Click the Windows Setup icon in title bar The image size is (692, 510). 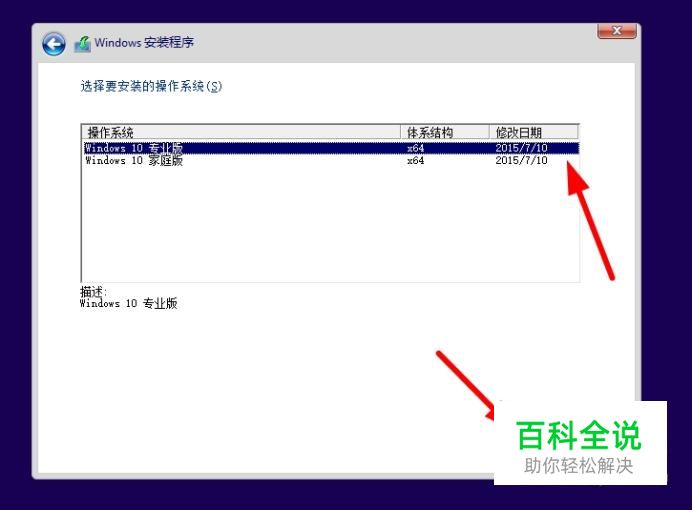tap(83, 44)
